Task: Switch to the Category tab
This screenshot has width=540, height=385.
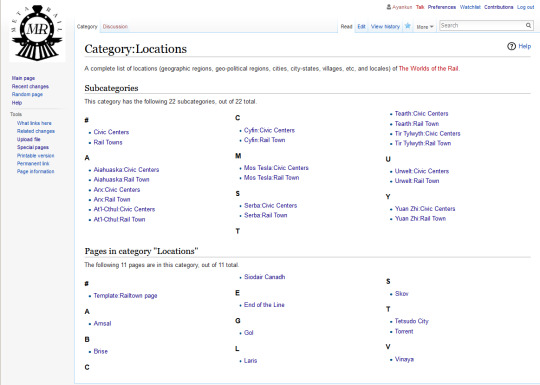Action: [x=87, y=27]
